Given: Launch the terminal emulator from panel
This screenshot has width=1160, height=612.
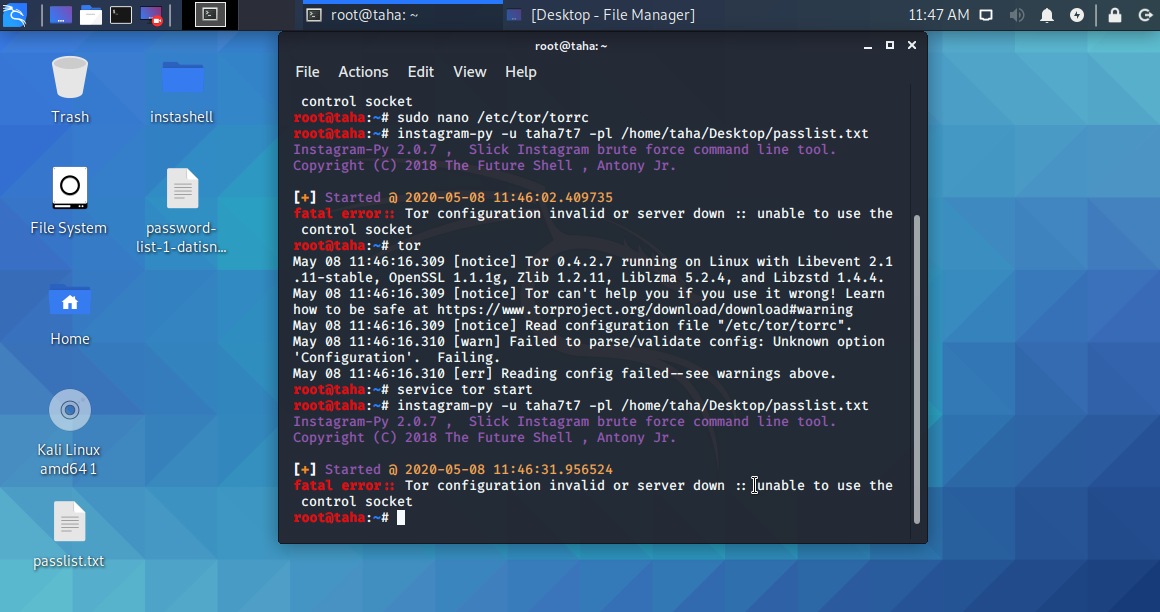Looking at the screenshot, I should pos(121,15).
